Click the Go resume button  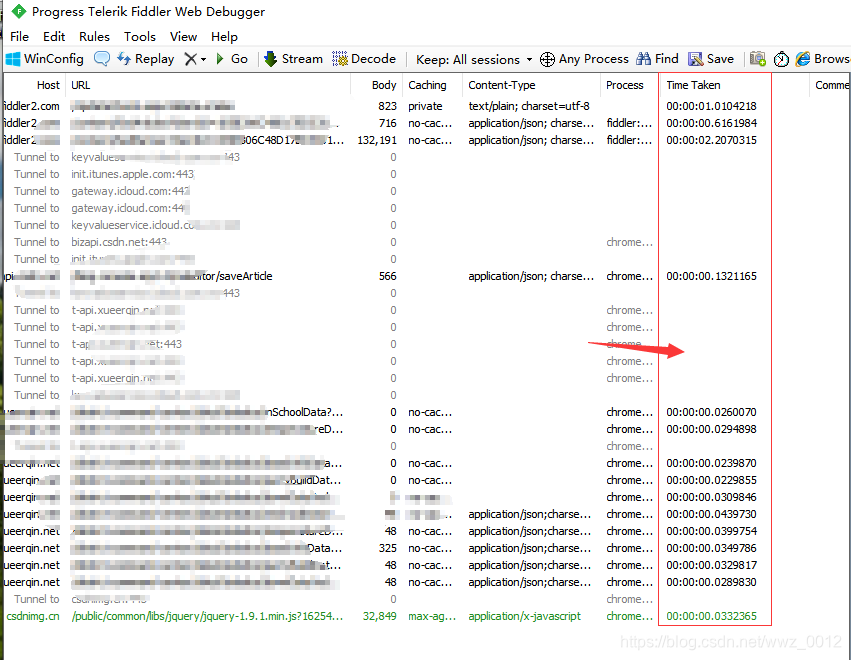click(232, 59)
